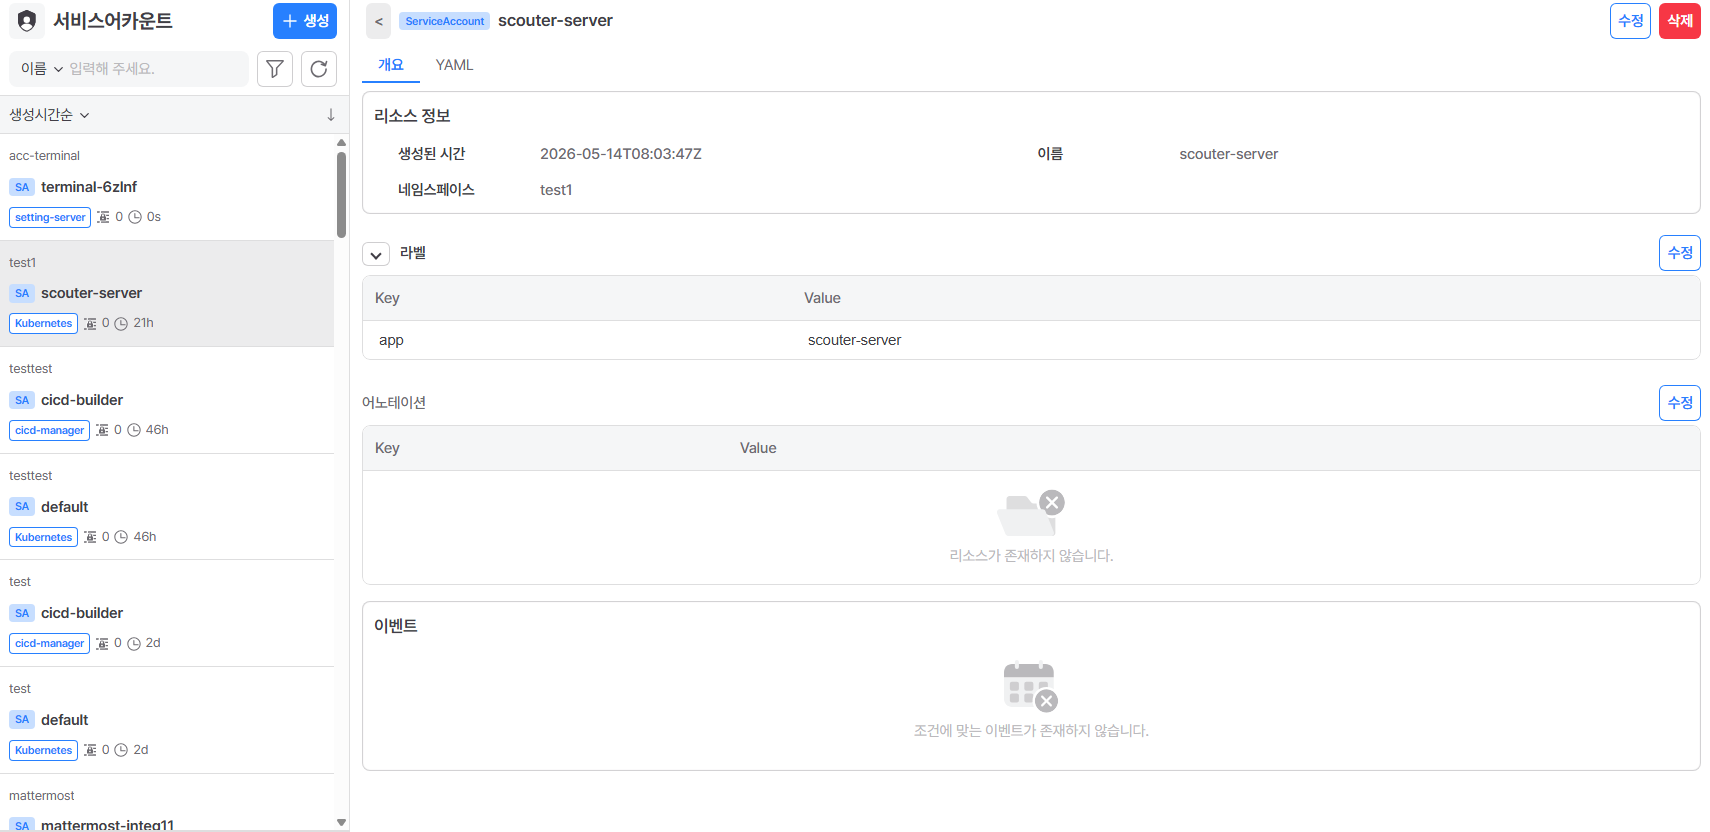Screen dimensions: 1710x832
Task: Switch to the YAML tab
Action: pyautogui.click(x=454, y=65)
